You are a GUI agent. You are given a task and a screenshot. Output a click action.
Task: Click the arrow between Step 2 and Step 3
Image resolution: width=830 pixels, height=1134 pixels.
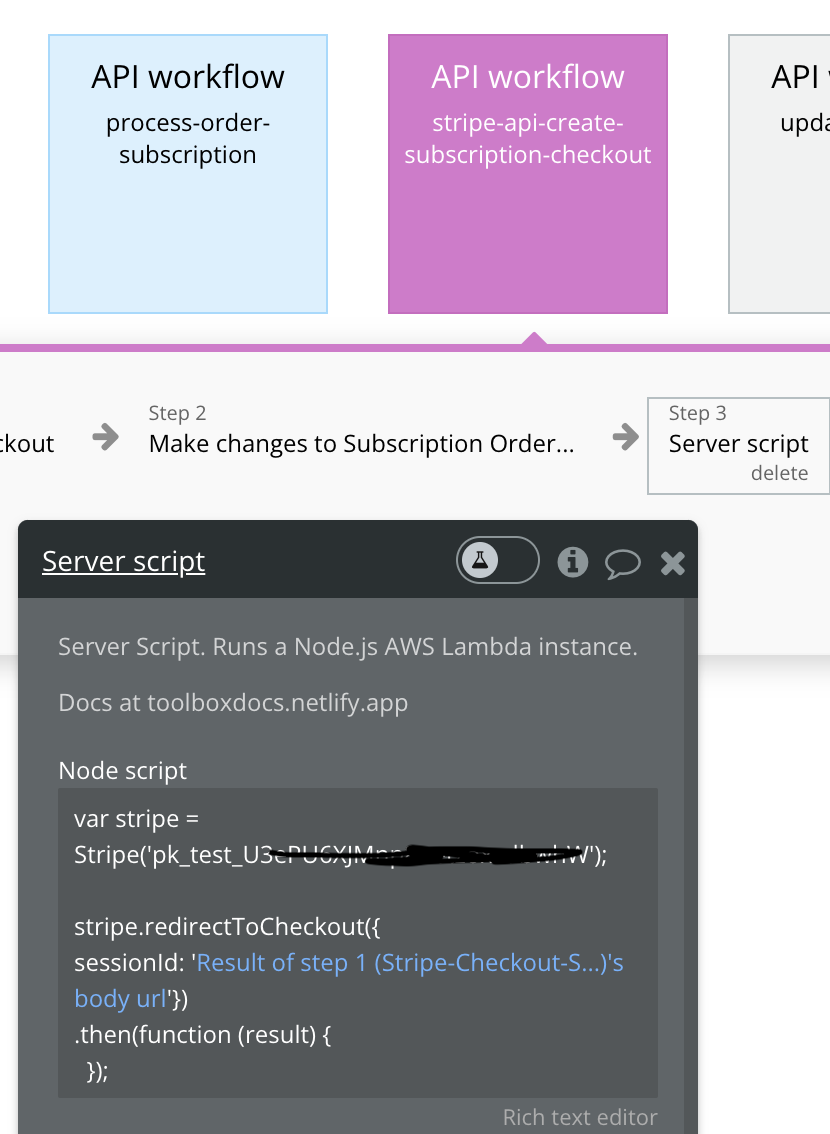tap(625, 436)
